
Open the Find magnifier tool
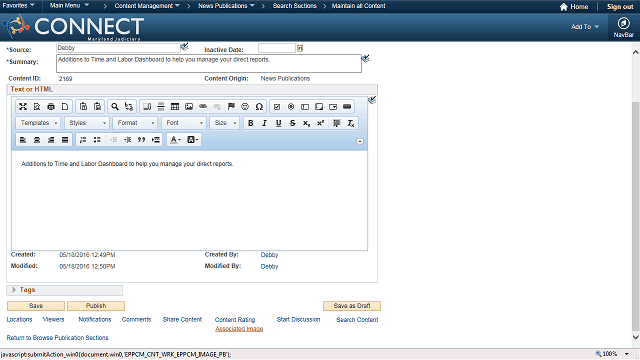115,107
